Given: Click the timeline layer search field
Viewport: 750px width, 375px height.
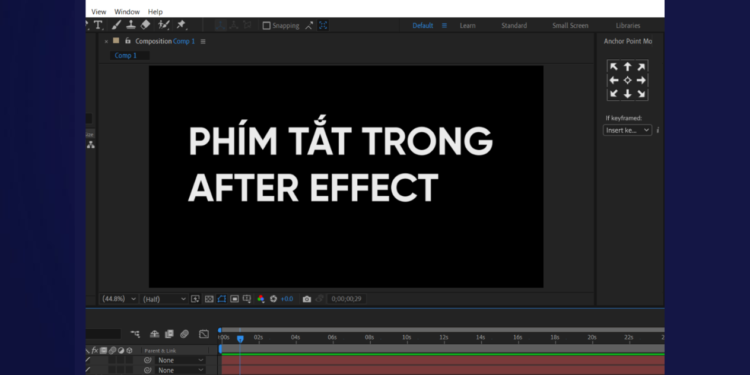Looking at the screenshot, I should 103,334.
